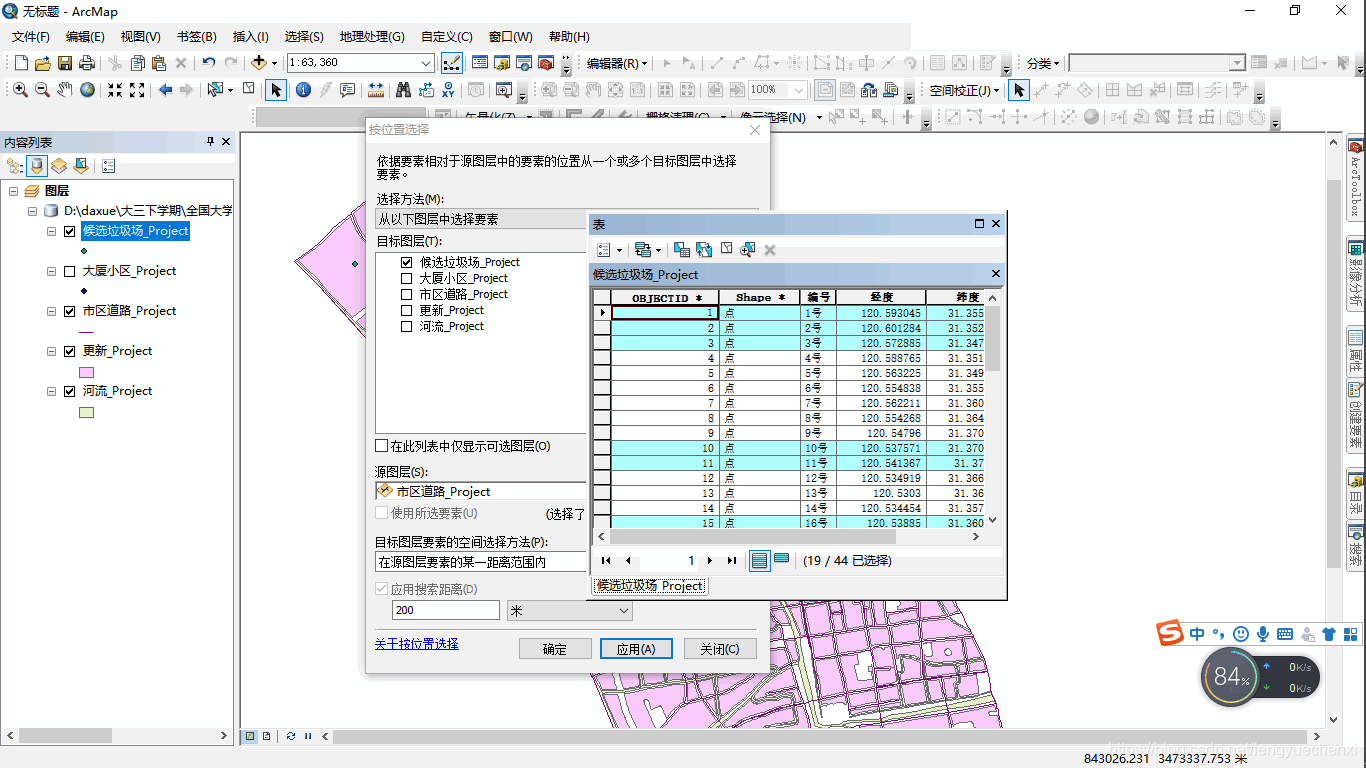Click the 应用(A) button

(x=636, y=649)
